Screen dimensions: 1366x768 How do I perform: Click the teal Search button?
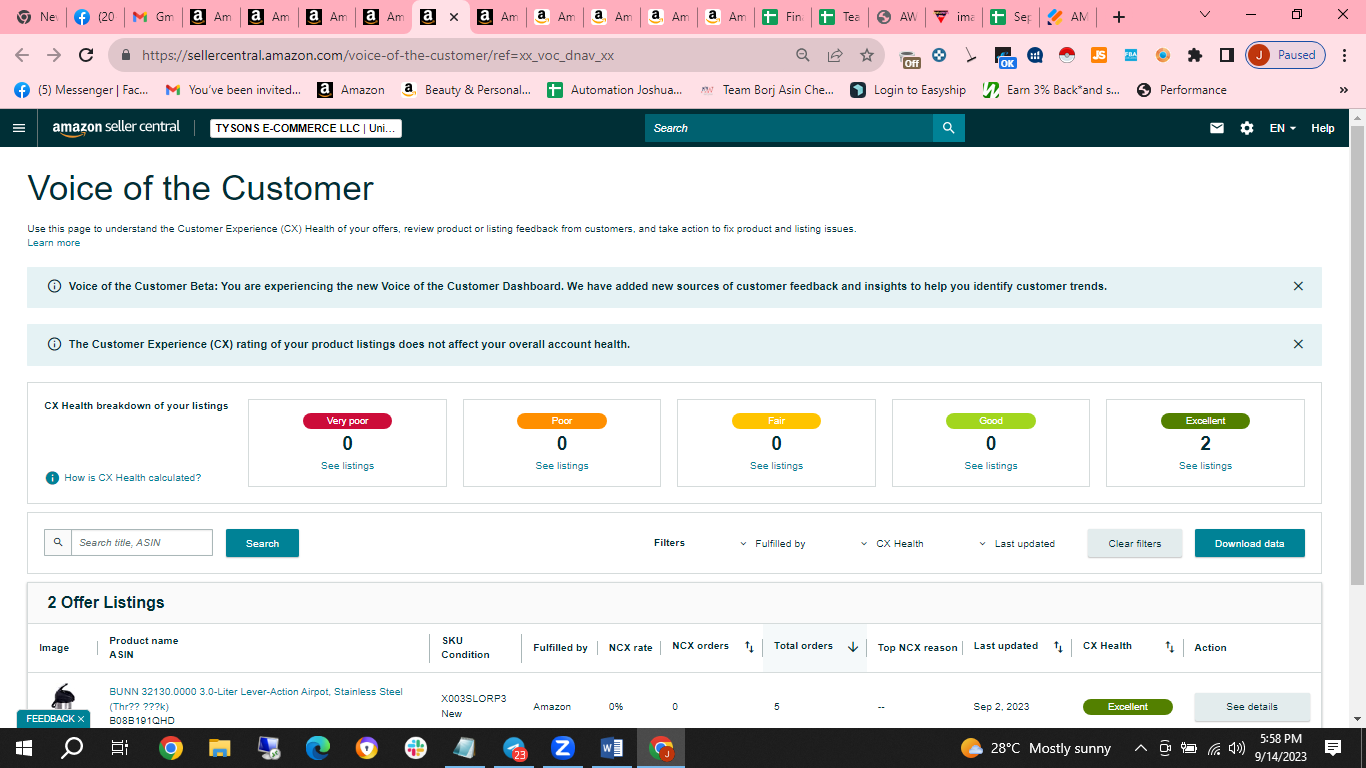pyautogui.click(x=262, y=543)
